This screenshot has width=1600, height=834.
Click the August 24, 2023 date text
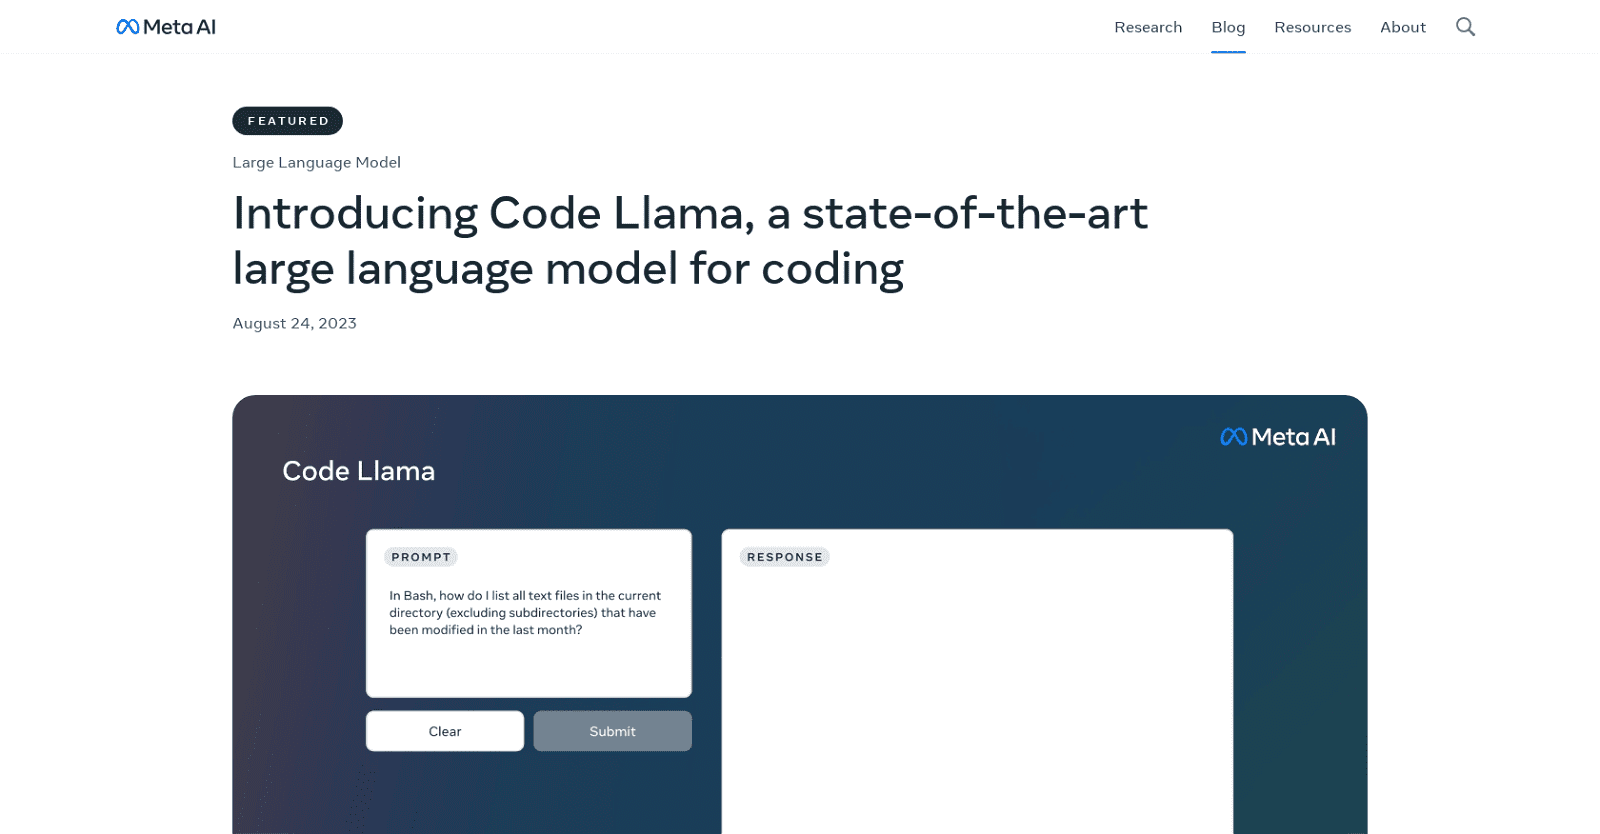pos(293,322)
